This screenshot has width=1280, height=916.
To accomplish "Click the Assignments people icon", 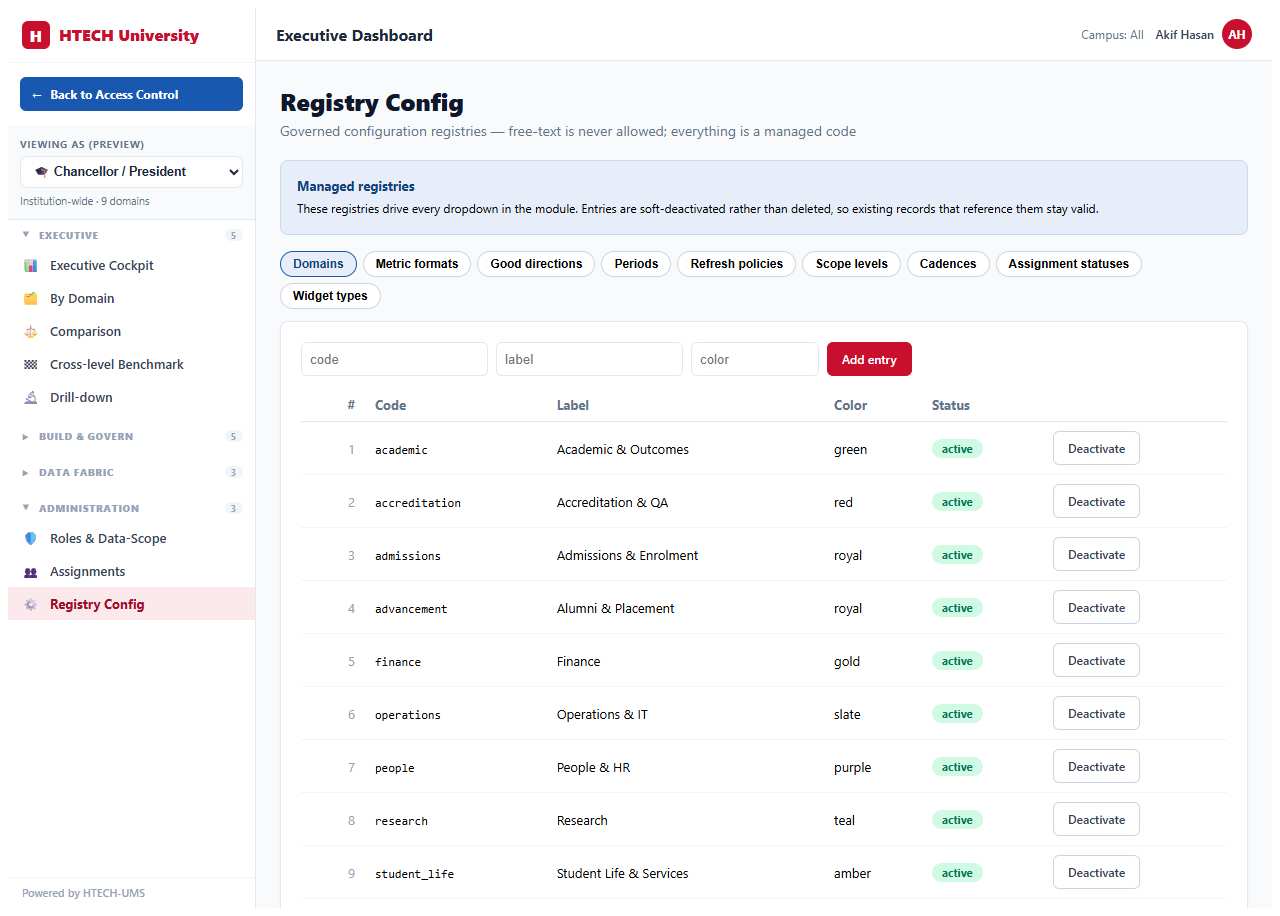I will [x=30, y=572].
